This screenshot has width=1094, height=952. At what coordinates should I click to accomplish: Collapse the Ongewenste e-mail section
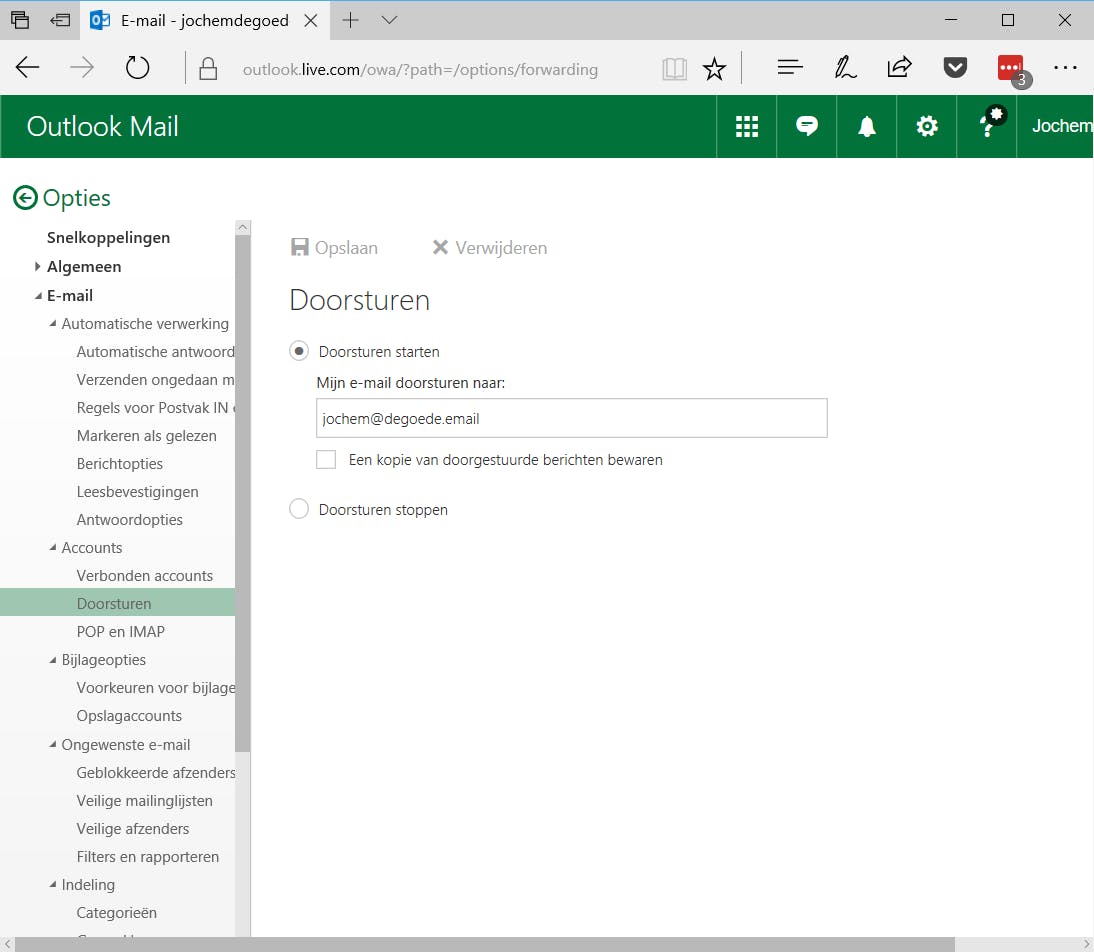(53, 745)
